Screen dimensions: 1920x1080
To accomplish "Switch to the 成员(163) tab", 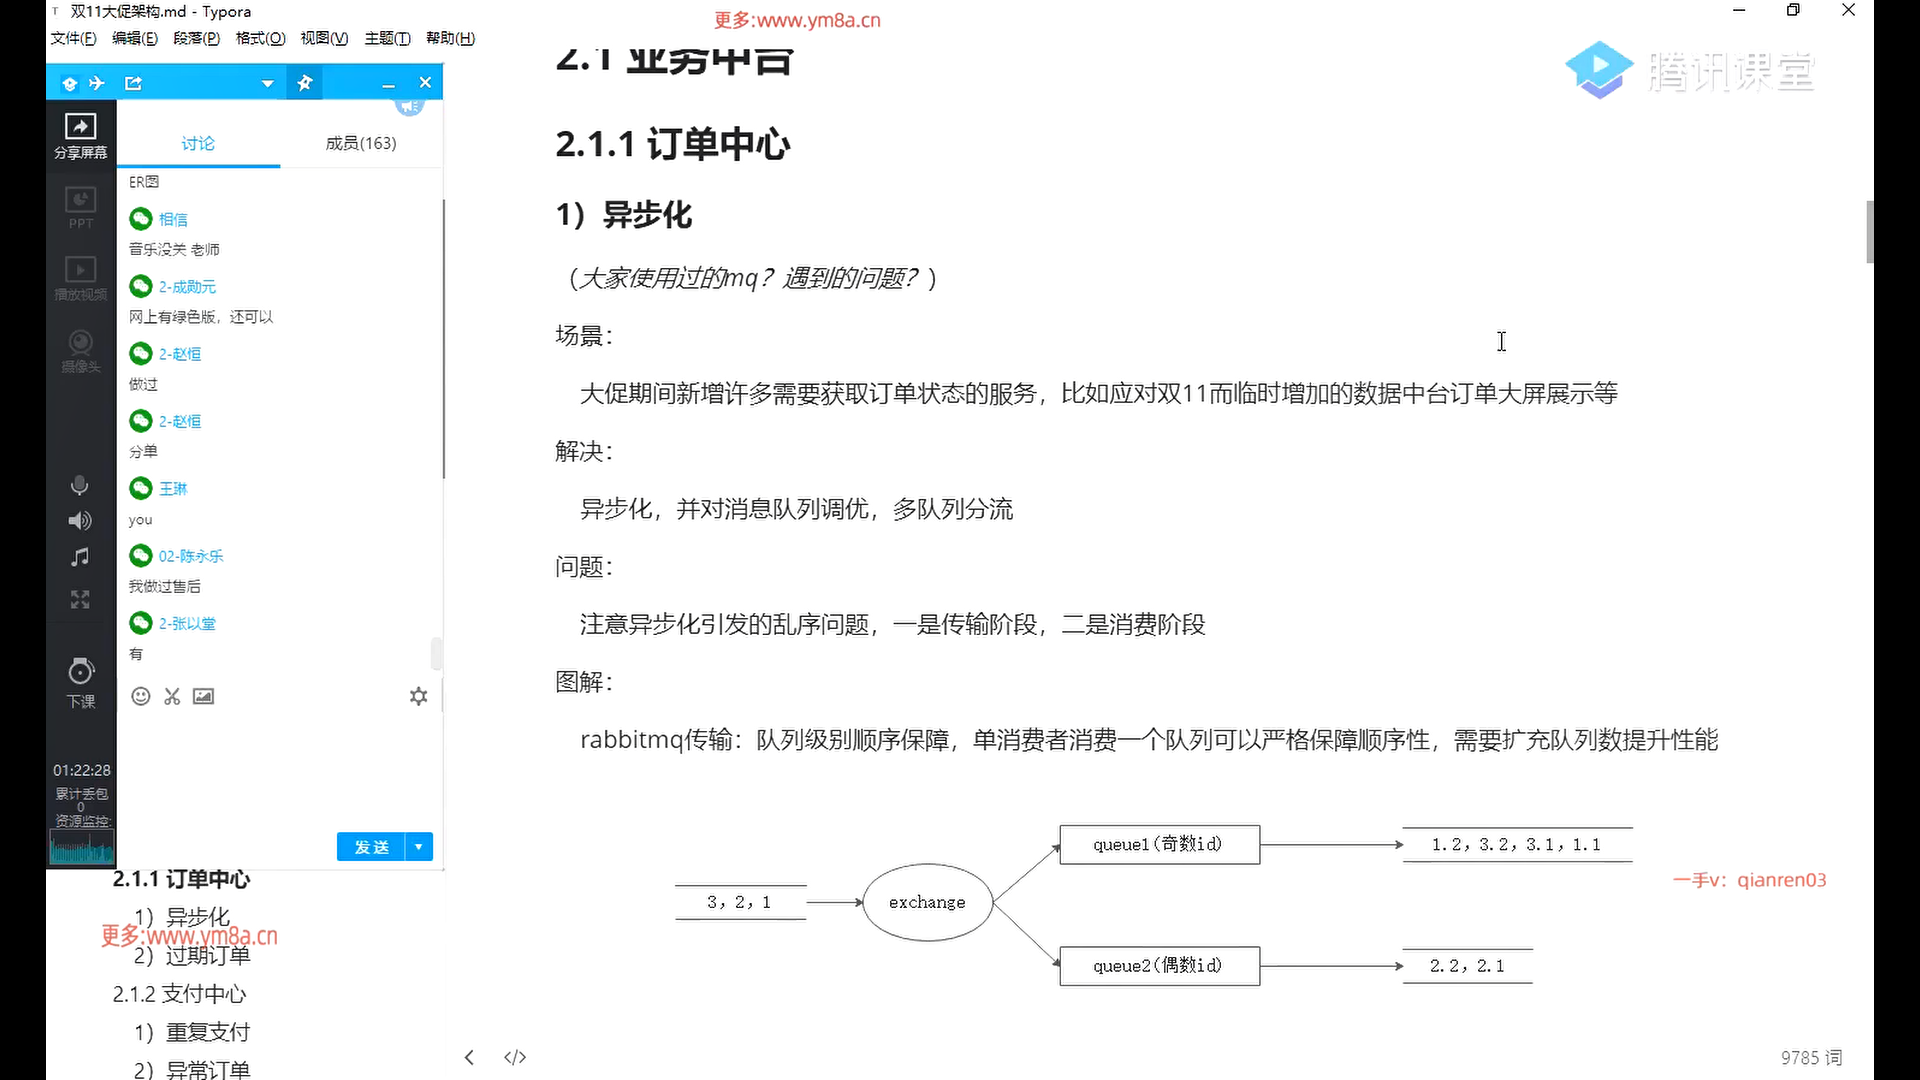I will 361,143.
